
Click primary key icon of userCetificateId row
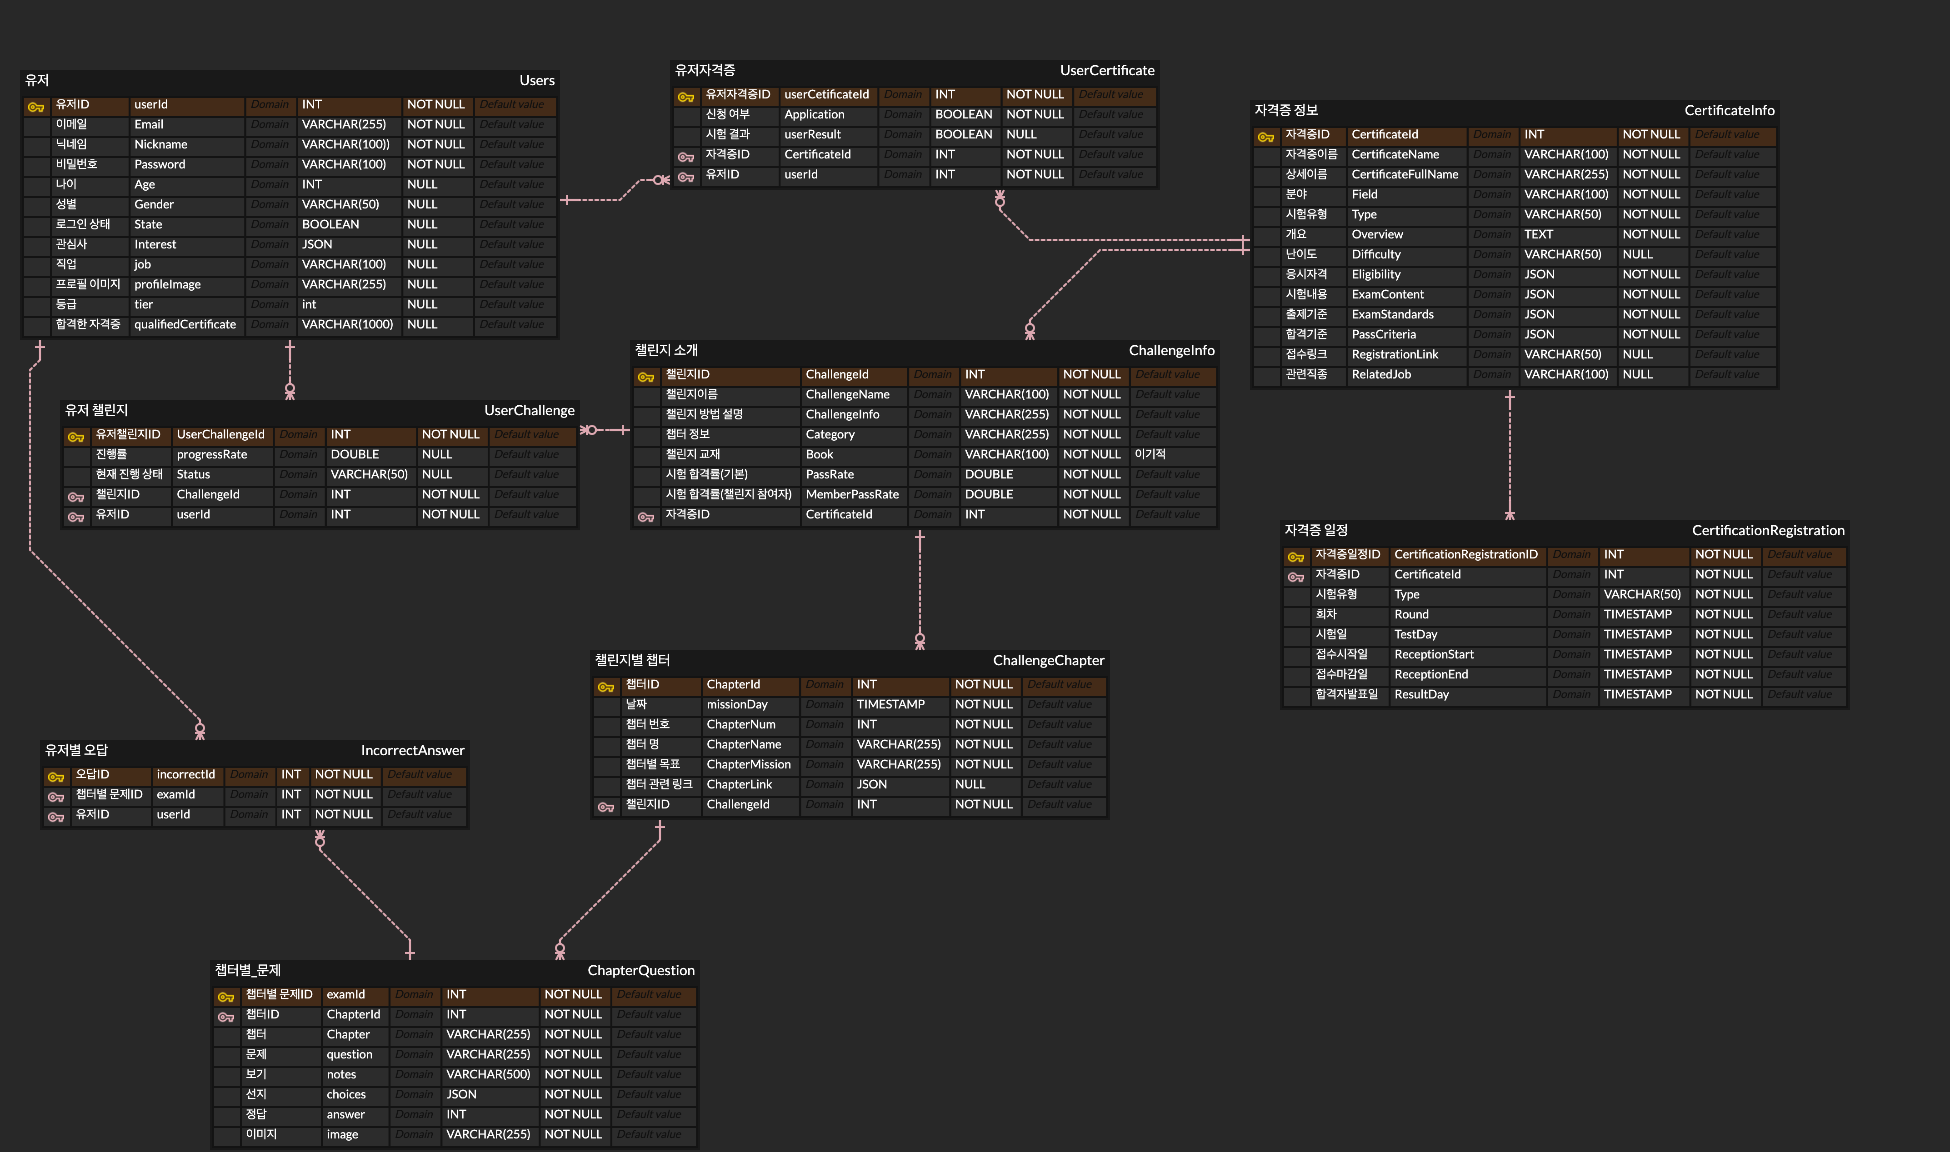coord(686,96)
